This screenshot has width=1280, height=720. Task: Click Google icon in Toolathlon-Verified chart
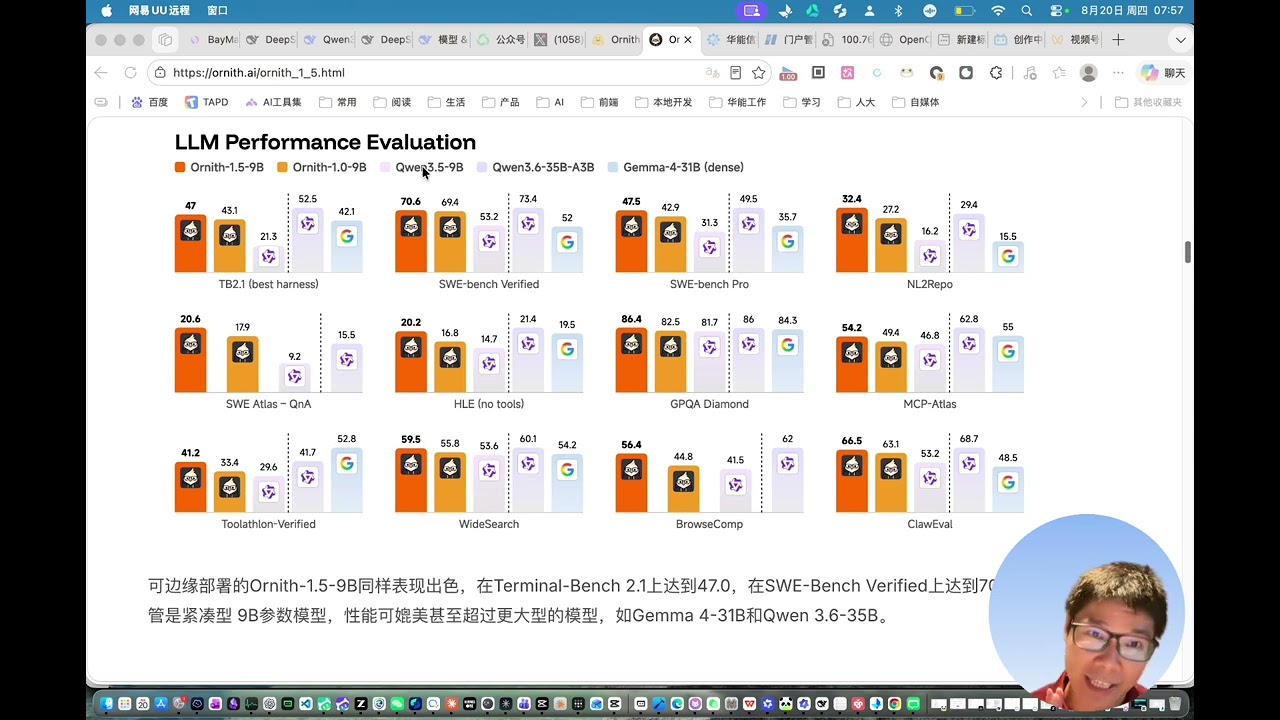346,463
